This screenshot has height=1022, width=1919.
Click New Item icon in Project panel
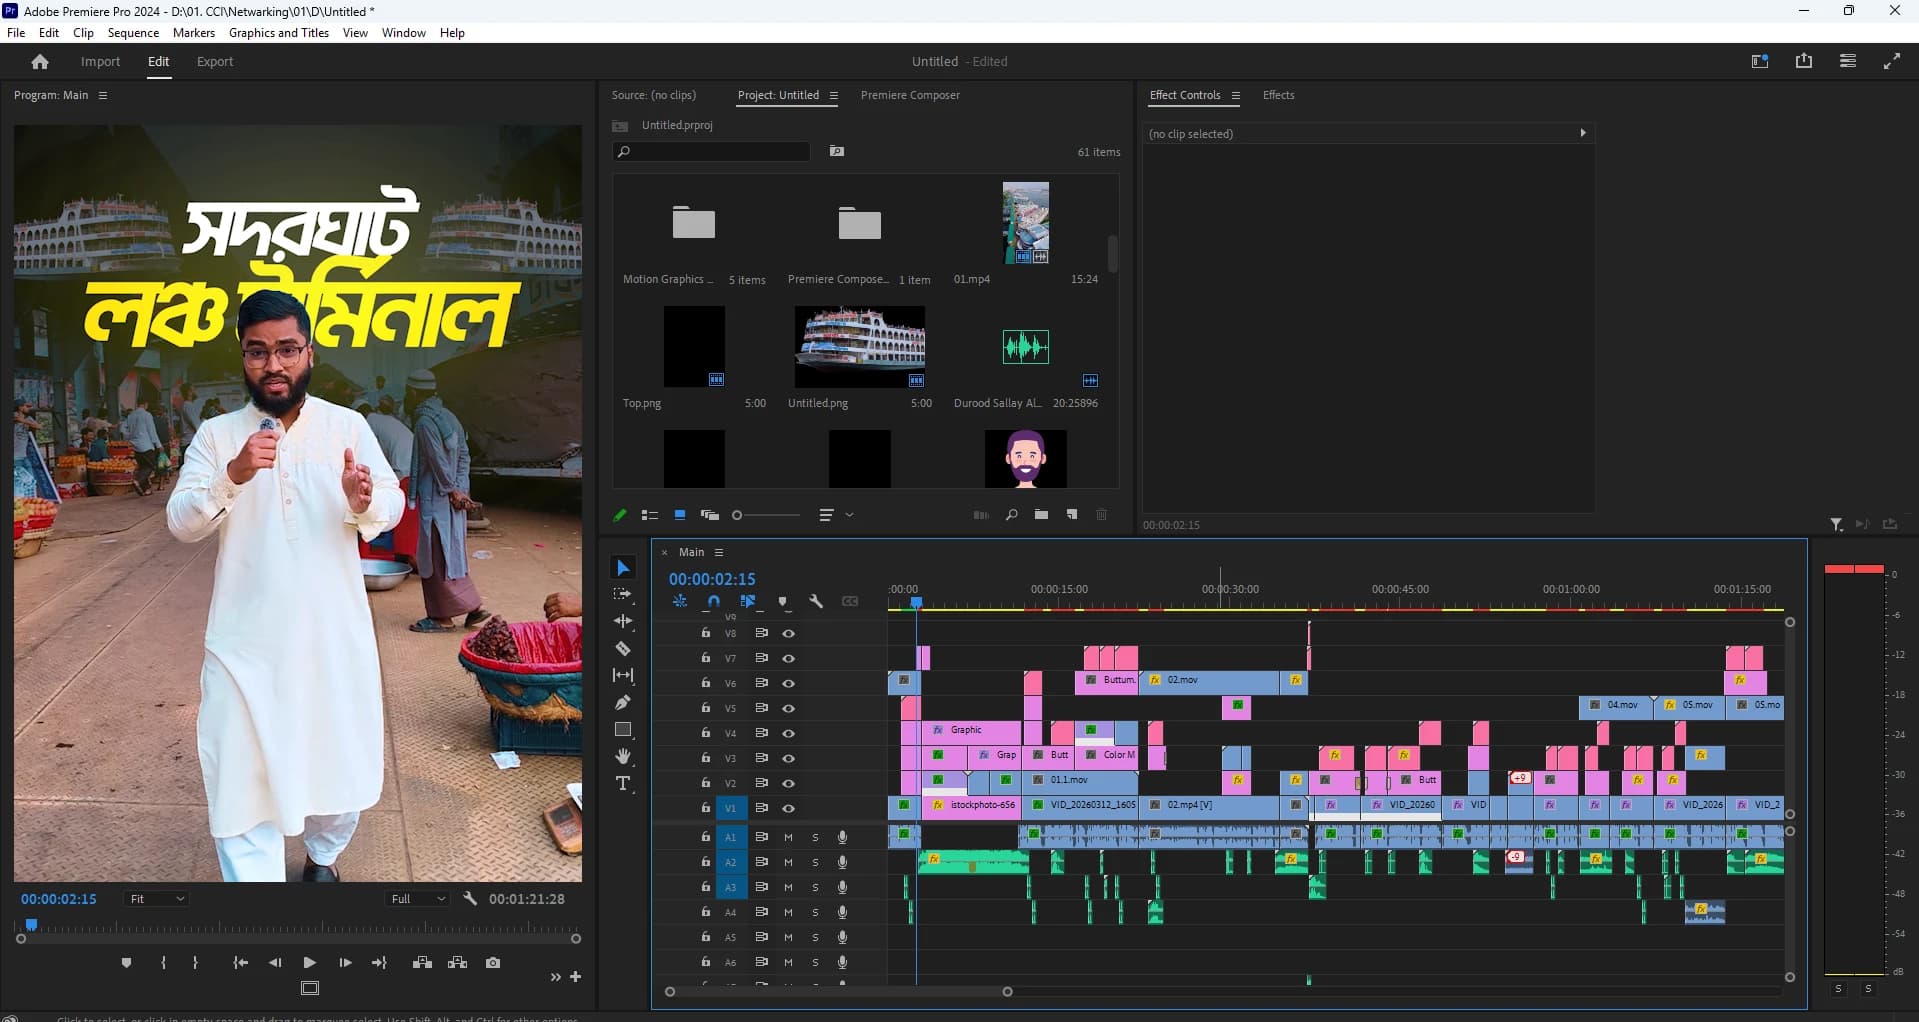point(1072,515)
